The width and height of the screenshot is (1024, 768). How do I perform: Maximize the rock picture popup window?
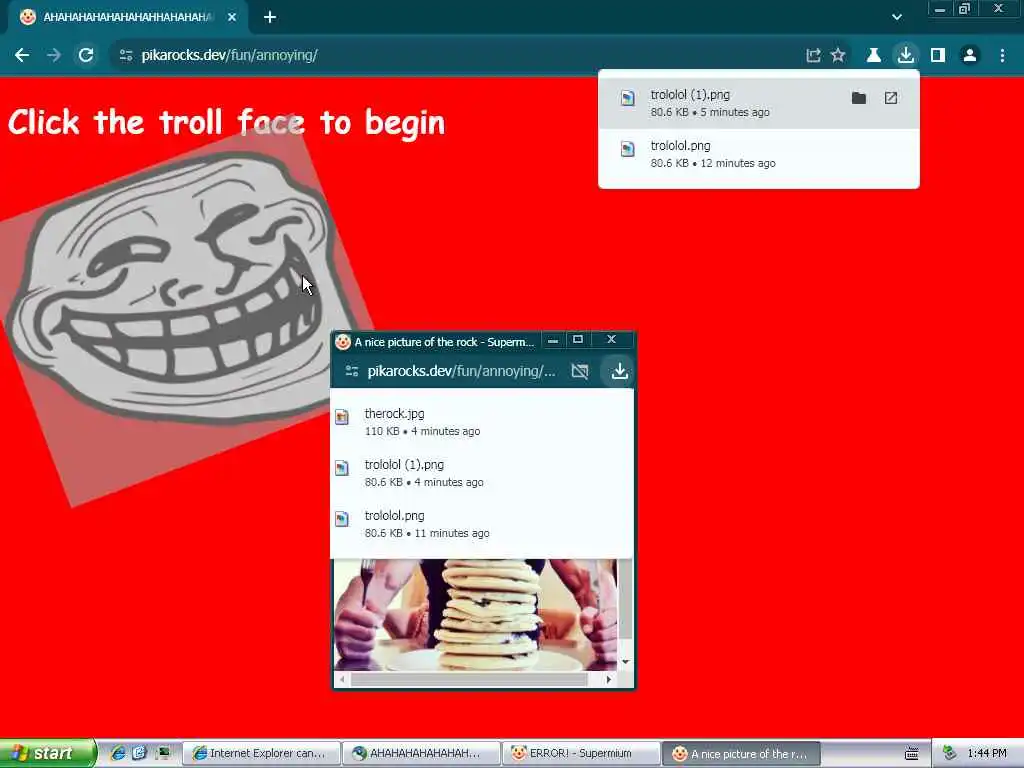coord(578,340)
